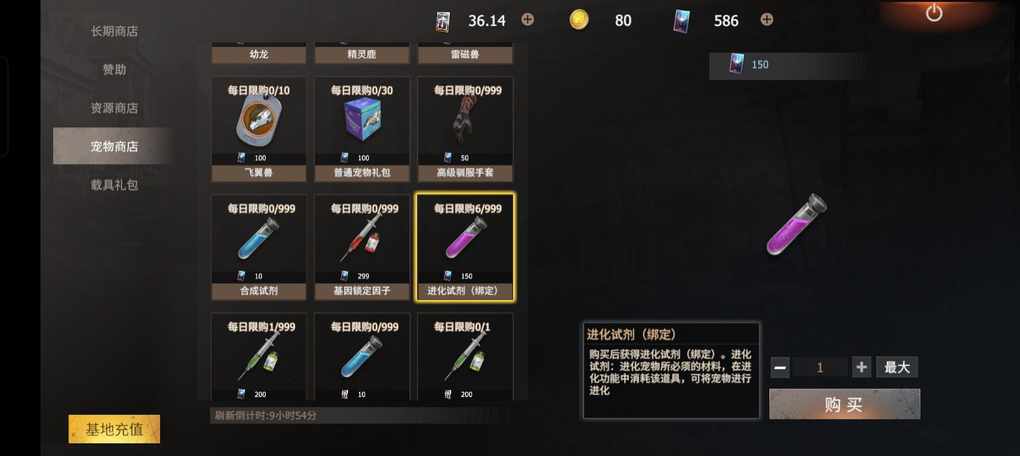Select the 高级驯服手套 glove item
This screenshot has height=456, width=1020.
point(465,129)
